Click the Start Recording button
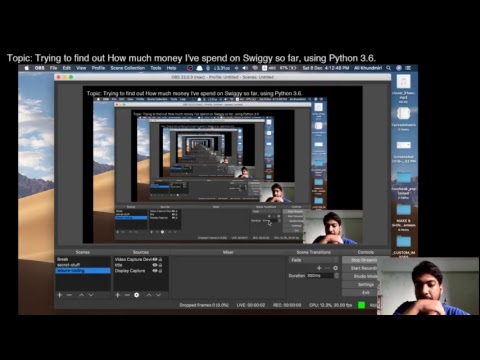Viewport: 480px width, 360px height. click(x=360, y=268)
